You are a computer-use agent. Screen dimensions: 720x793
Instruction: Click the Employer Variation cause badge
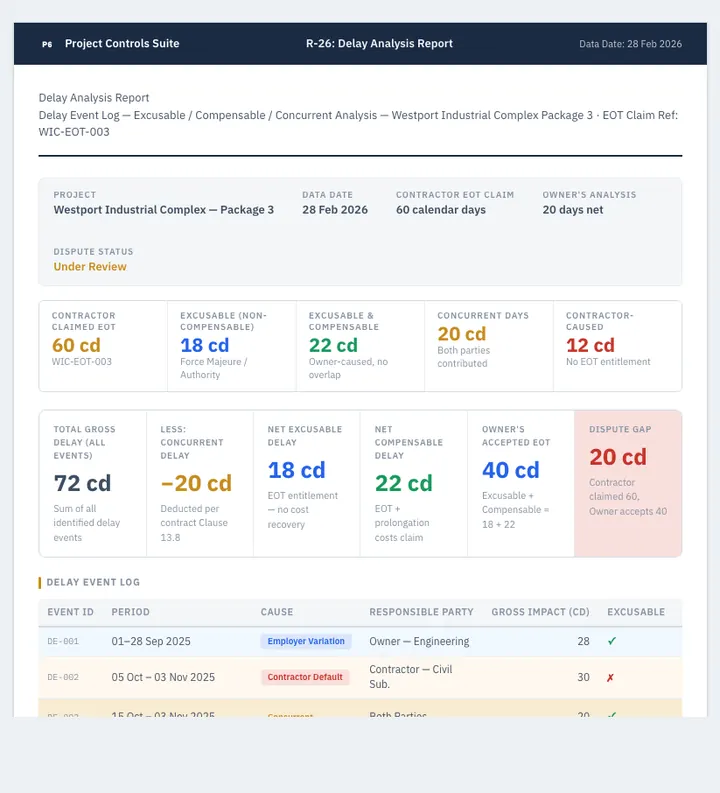(306, 641)
